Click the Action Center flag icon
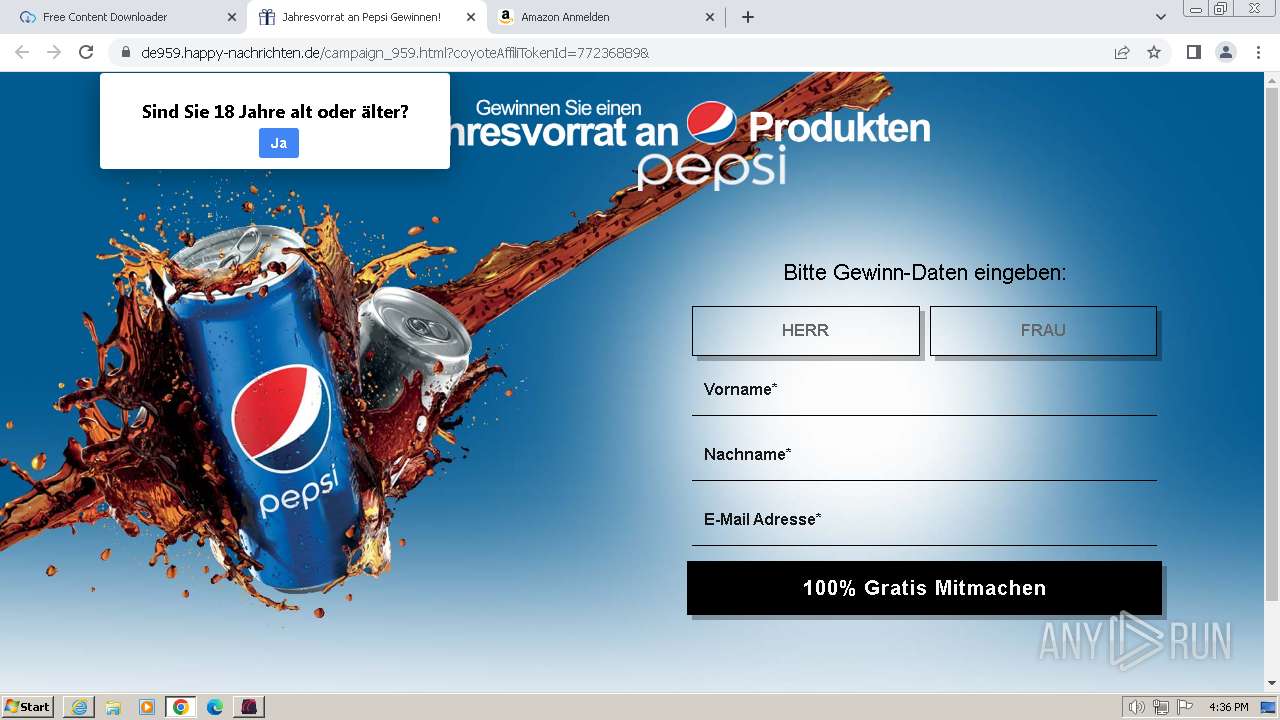Viewport: 1280px width, 720px height. [1185, 707]
